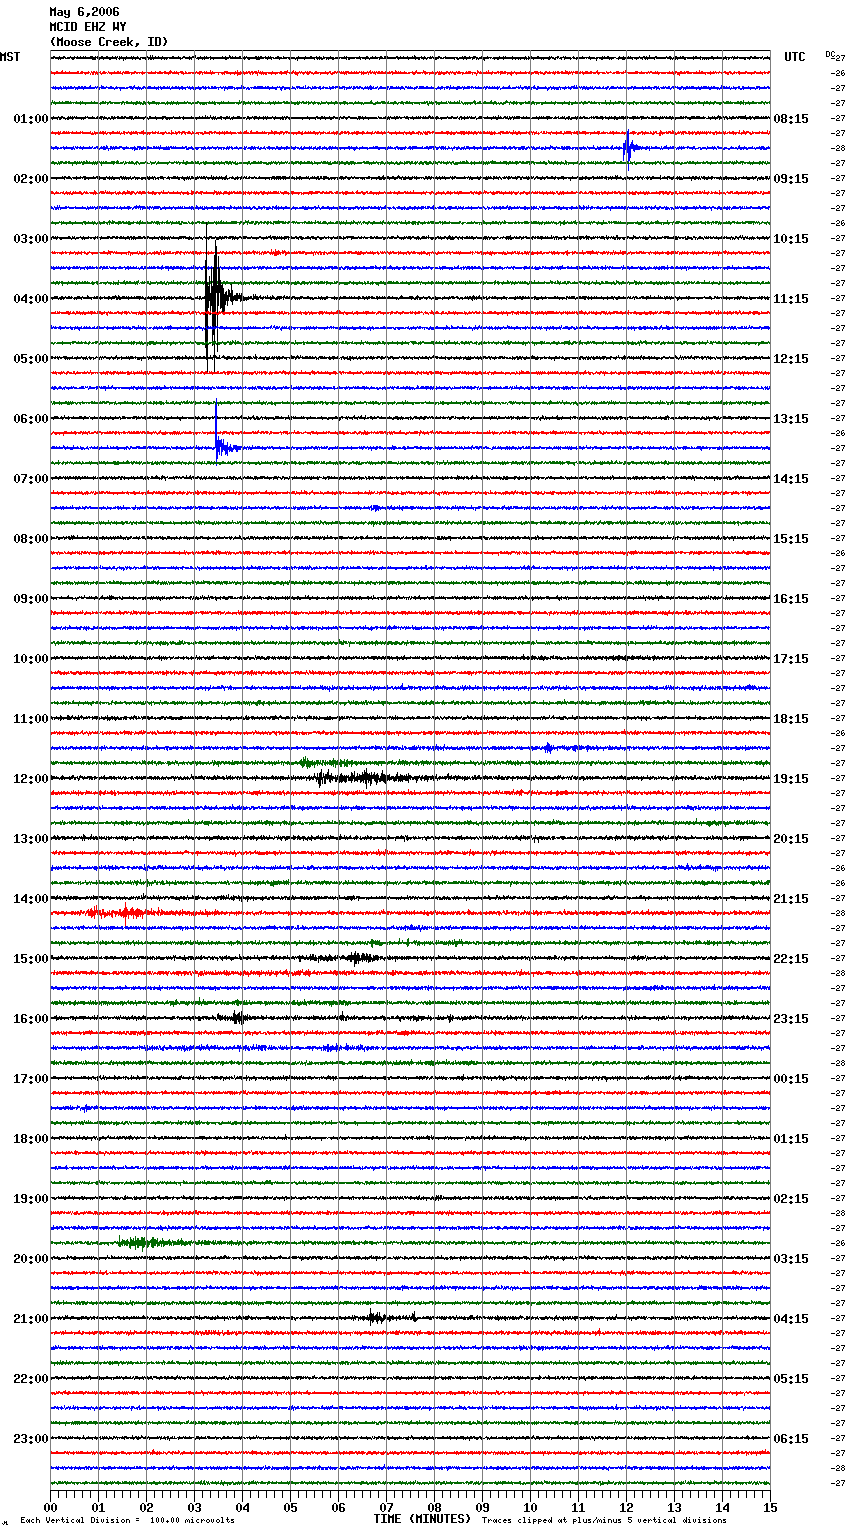Select the 02:00 MST time label
The width and height of the screenshot is (850, 1534).
click(31, 179)
